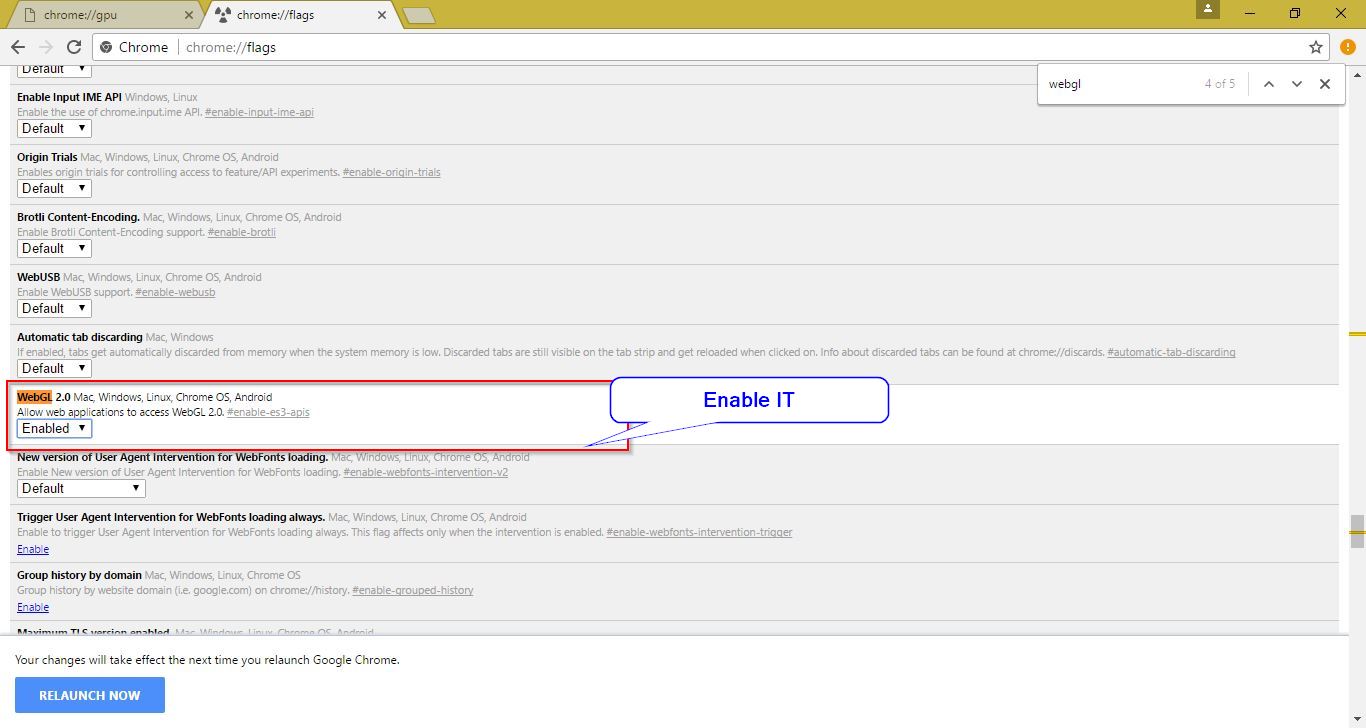This screenshot has width=1366, height=728.
Task: Open the orange Chrome update alert icon
Action: point(1347,47)
